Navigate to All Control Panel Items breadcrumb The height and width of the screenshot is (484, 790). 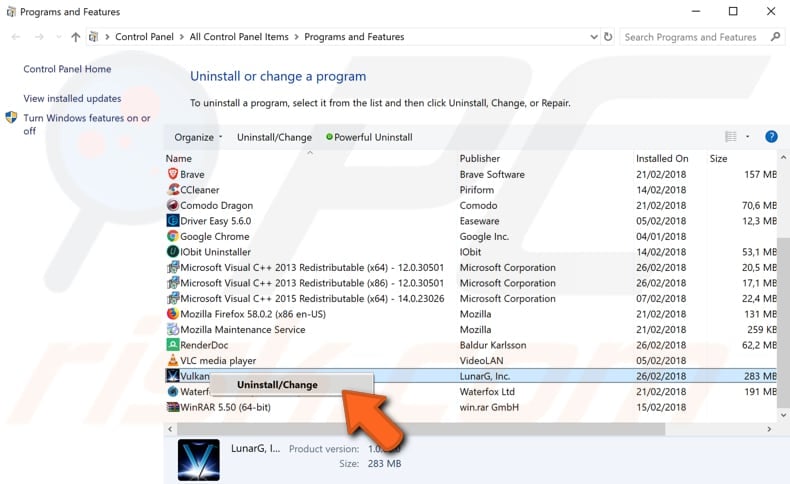(239, 37)
